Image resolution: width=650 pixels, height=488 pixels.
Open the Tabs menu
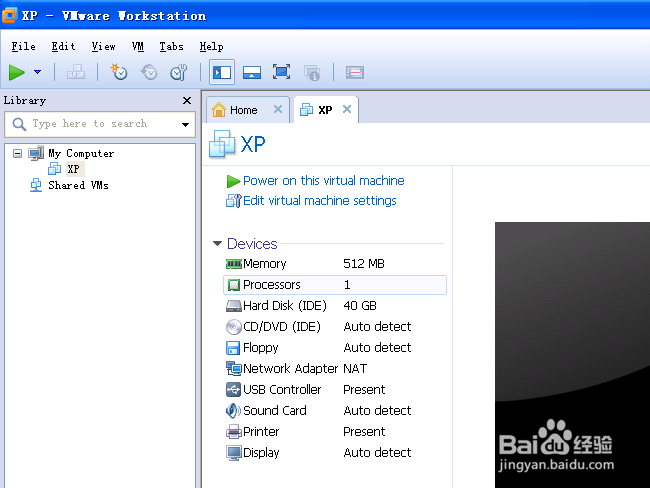(x=172, y=46)
